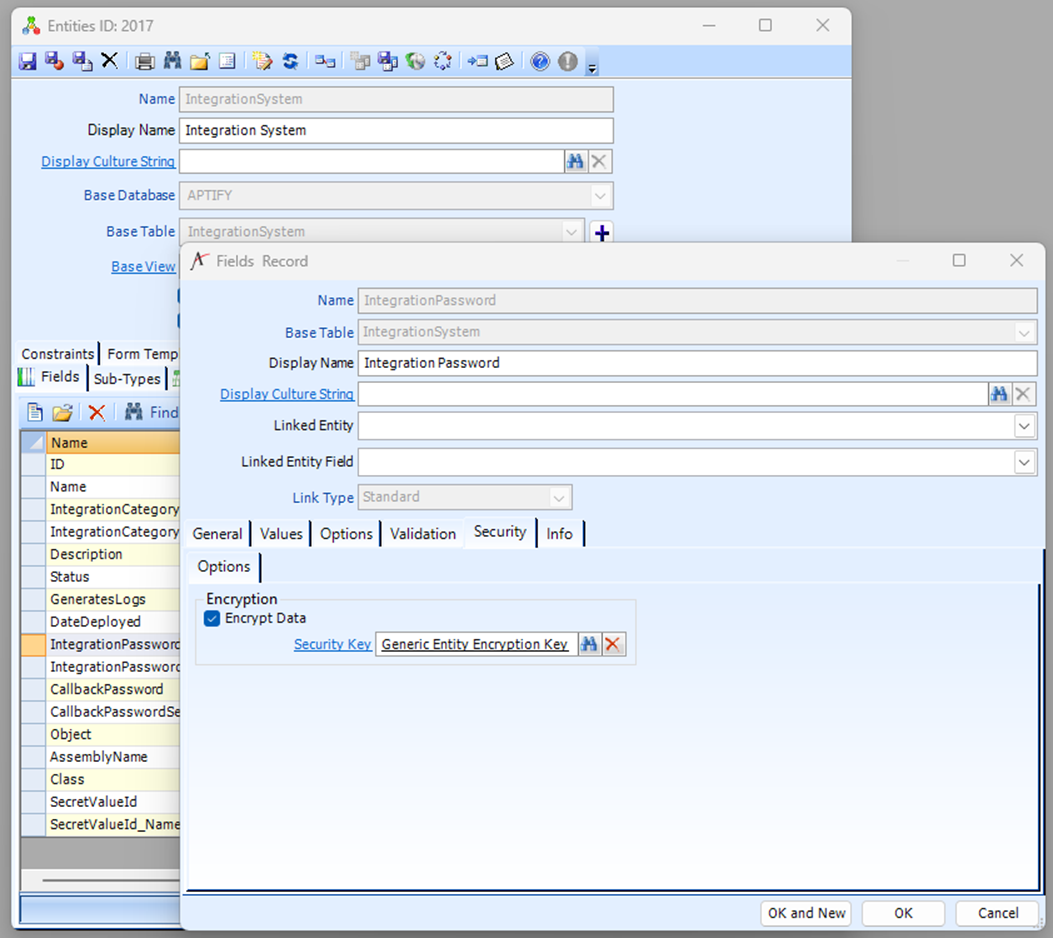
Task: Click the circular dots icon in the Entities toolbar
Action: click(x=443, y=61)
